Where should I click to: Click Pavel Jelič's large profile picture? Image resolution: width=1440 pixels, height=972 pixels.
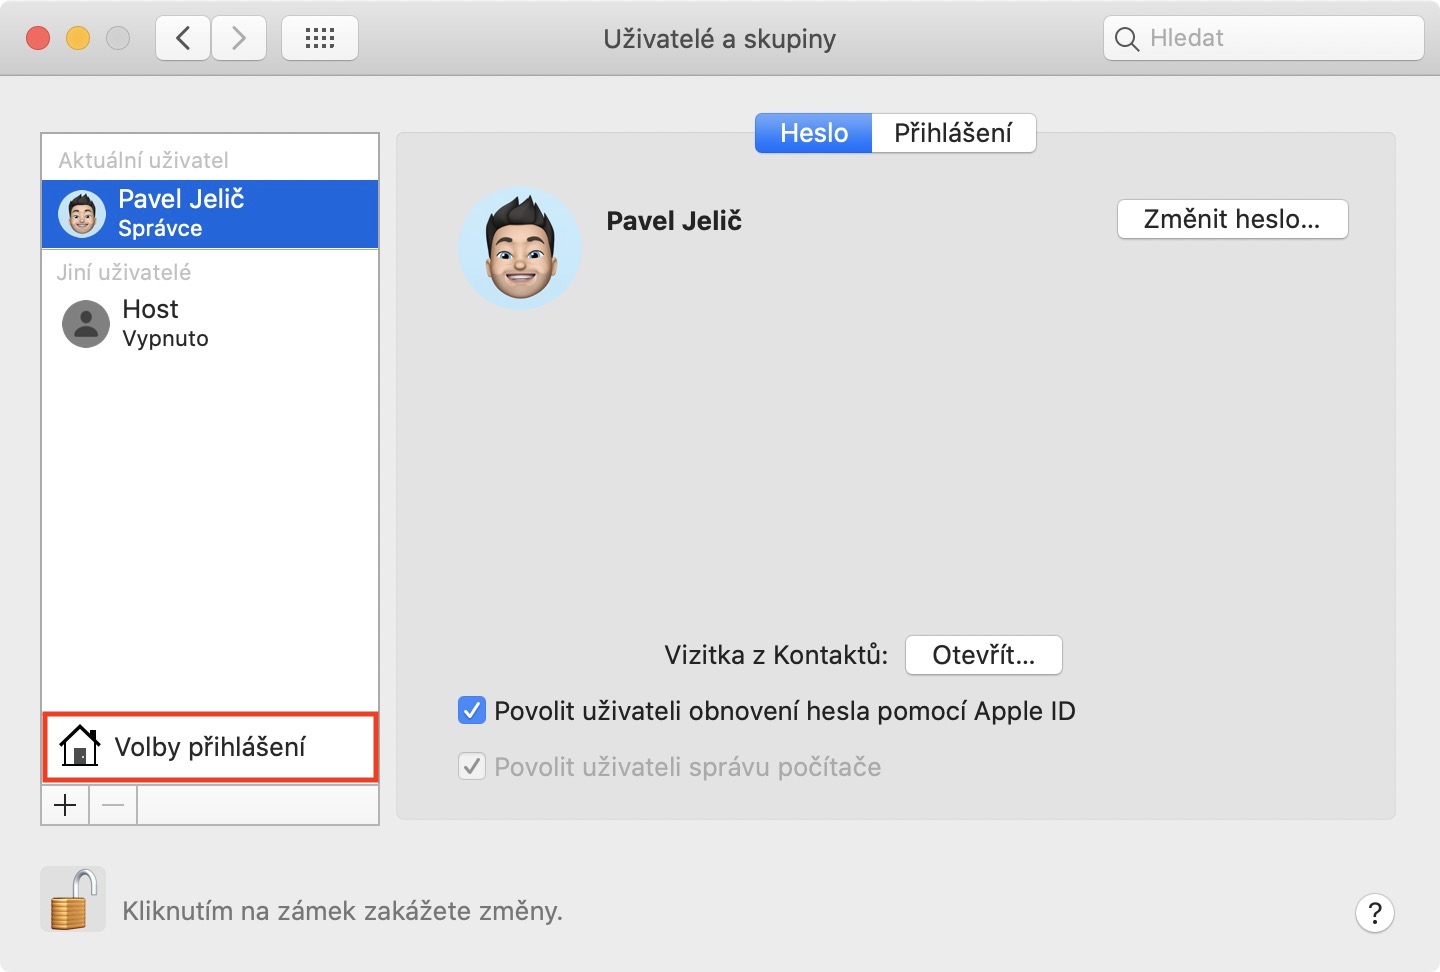pyautogui.click(x=520, y=248)
